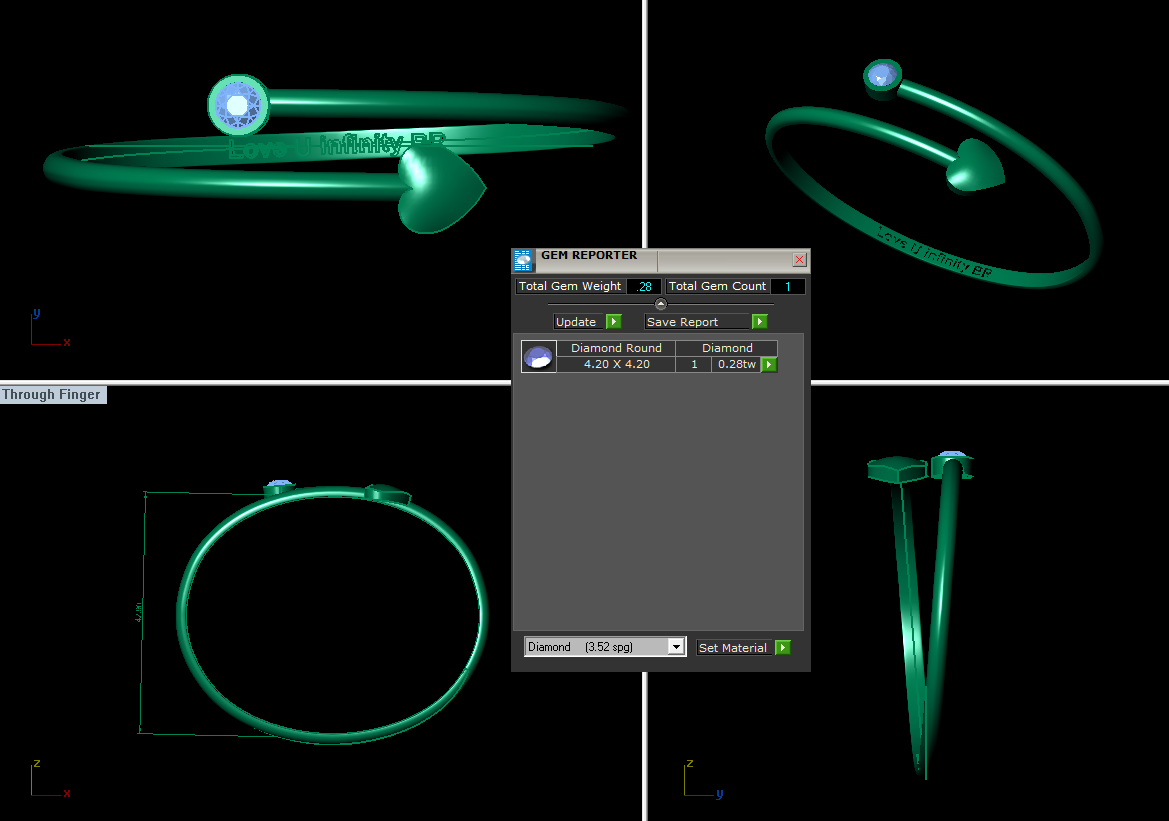Screen dimensions: 1169x821
Task: Click the Total Gem Count value 1
Action: pyautogui.click(x=787, y=286)
